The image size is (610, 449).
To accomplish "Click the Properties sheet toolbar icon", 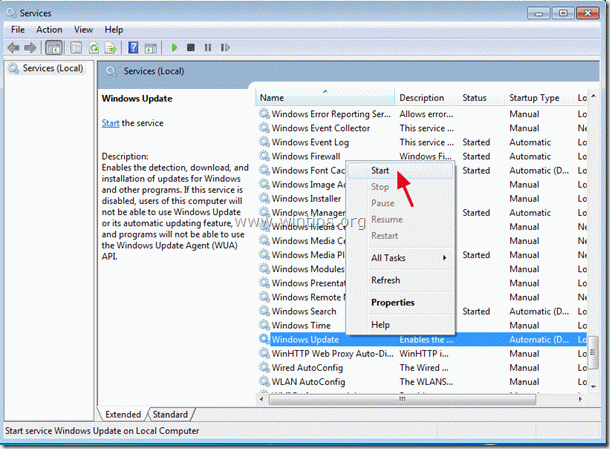I will pyautogui.click(x=76, y=48).
